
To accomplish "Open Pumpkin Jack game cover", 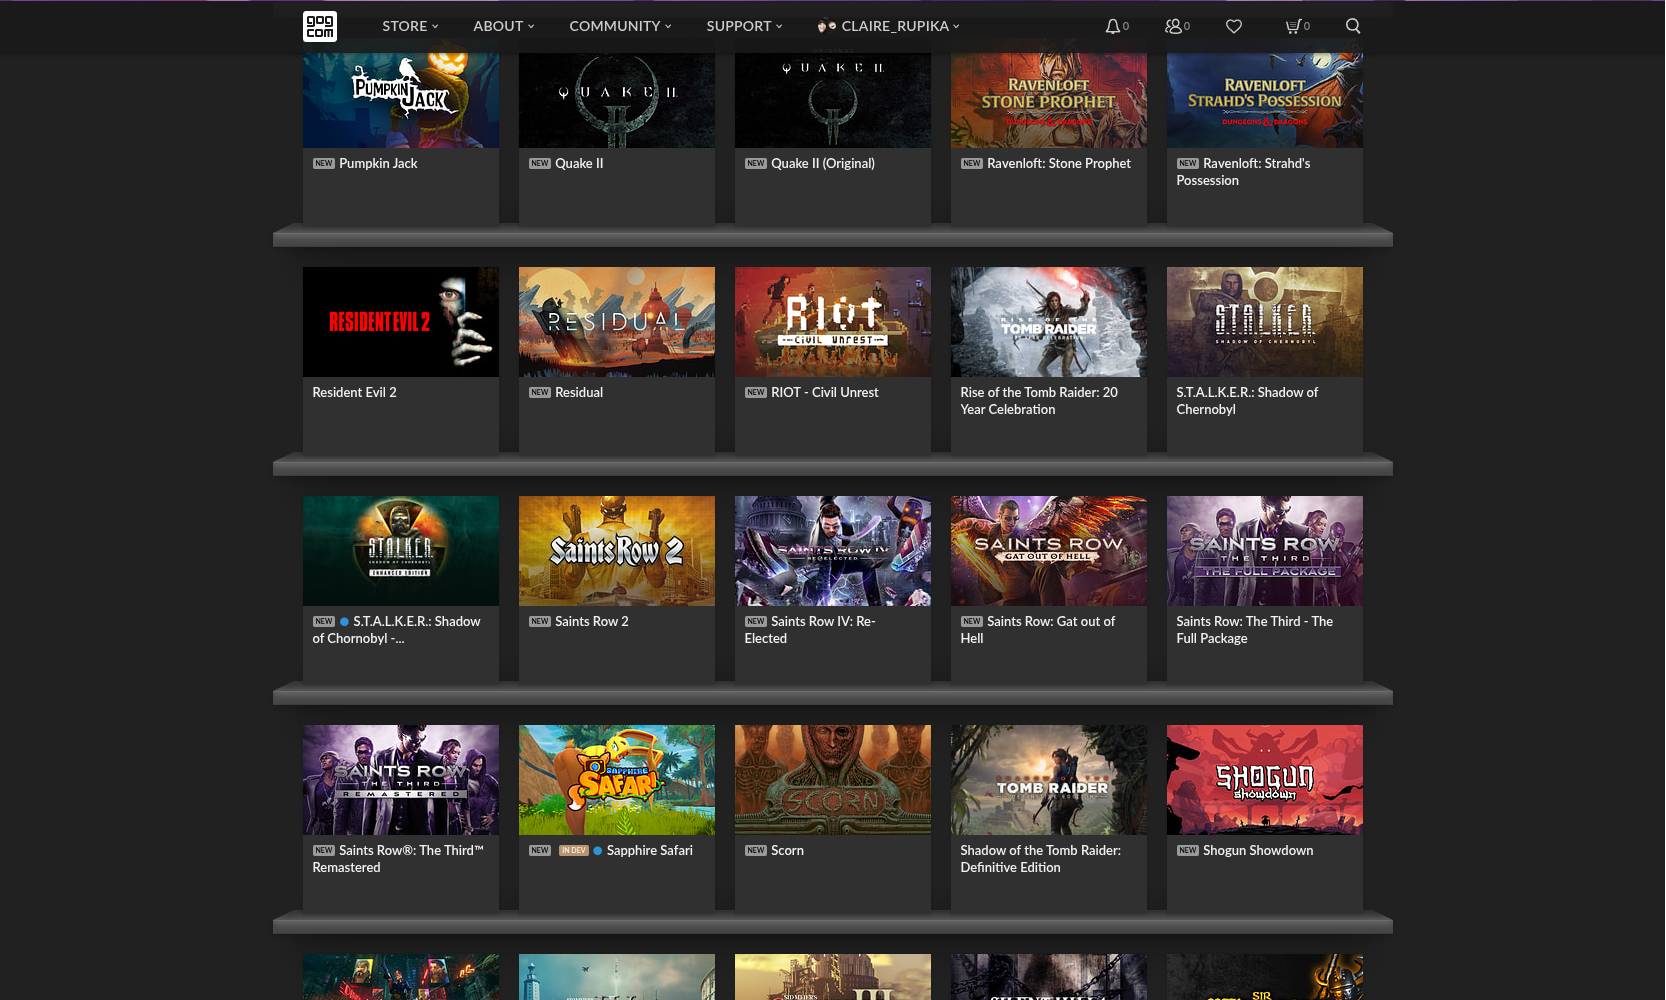I will coord(401,100).
